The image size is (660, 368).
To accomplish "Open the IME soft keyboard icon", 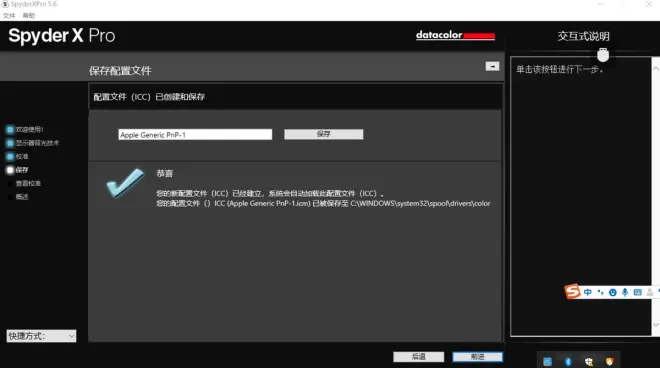I will [x=638, y=292].
